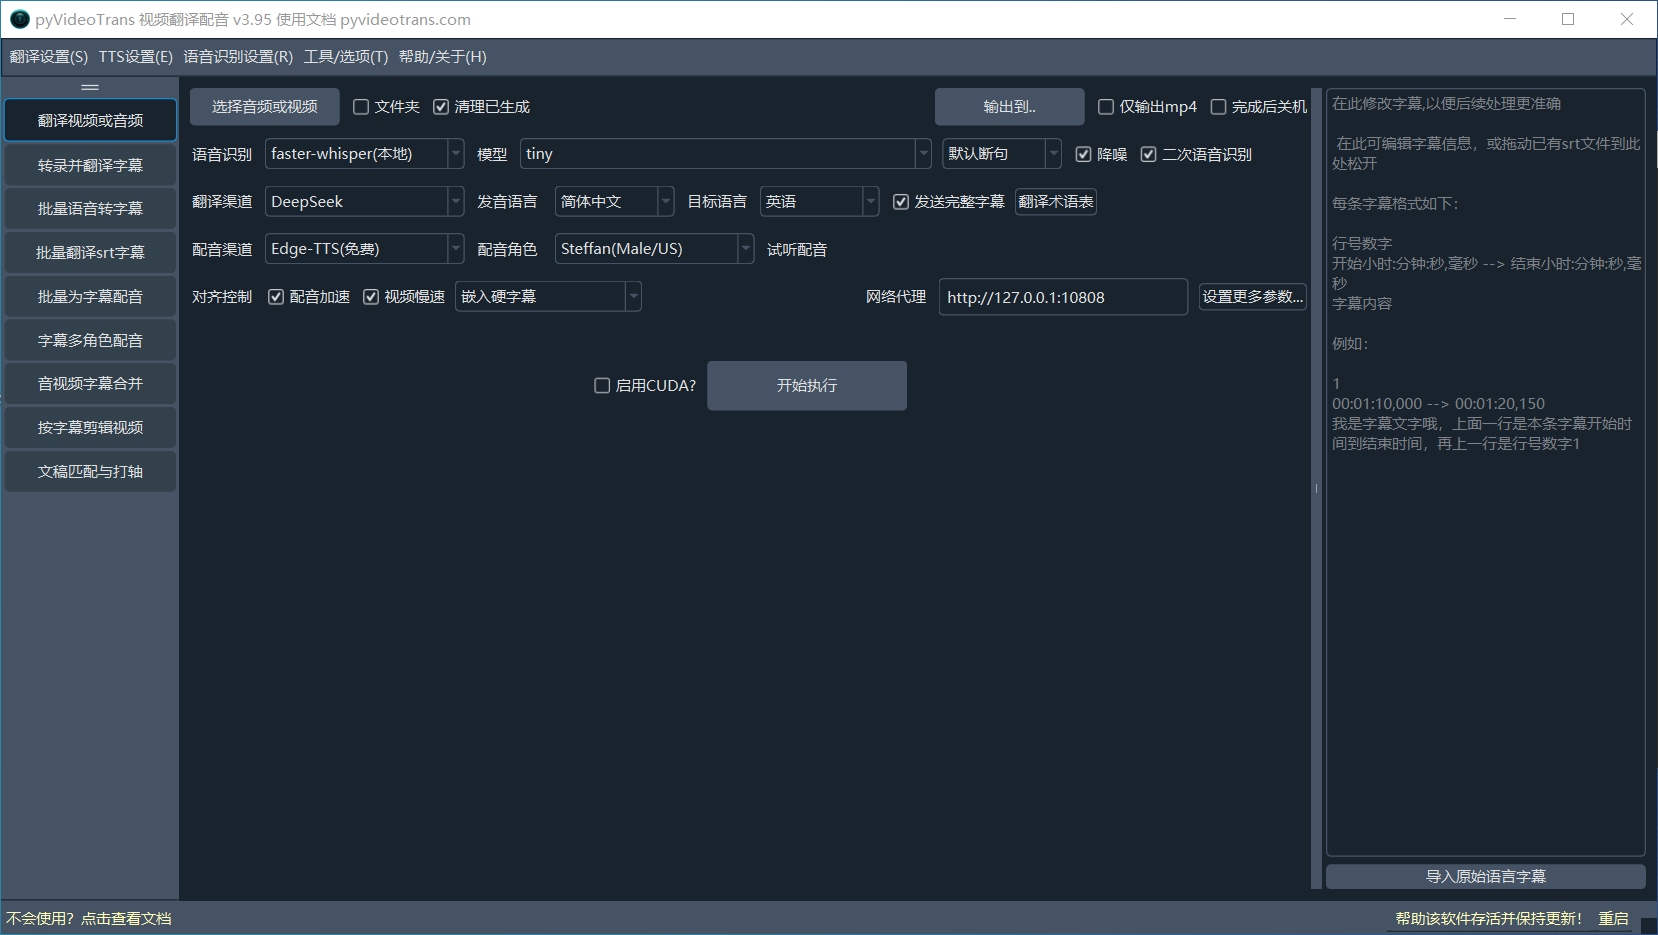The height and width of the screenshot is (935, 1658).
Task: Enable the 启用CUDA checkbox
Action: coord(602,386)
